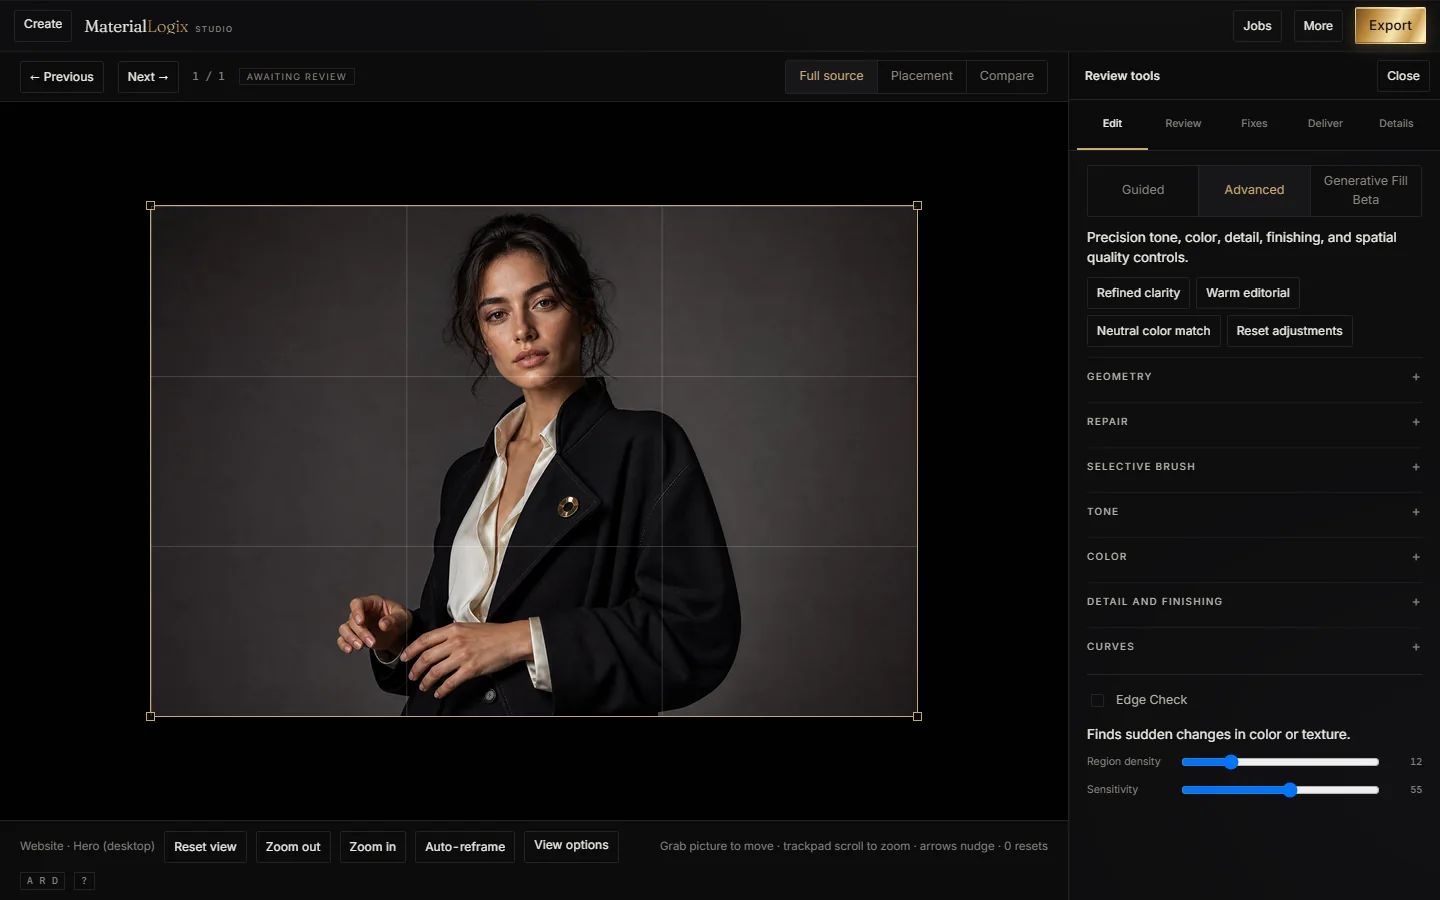
Task: Click the Sensitivity value 55
Action: 1416,790
